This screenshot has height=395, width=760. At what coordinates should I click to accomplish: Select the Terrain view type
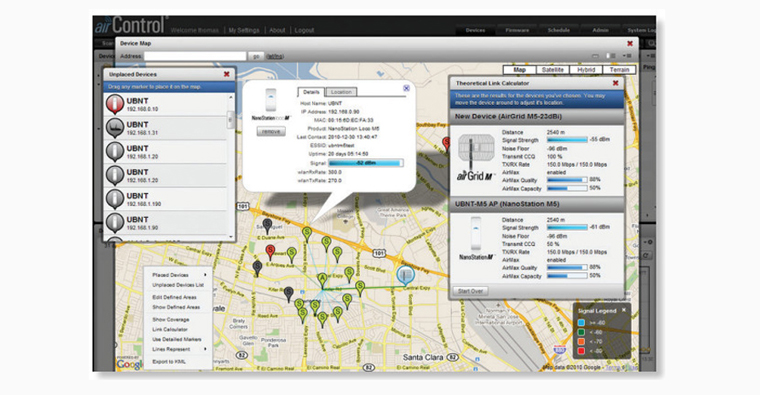tap(619, 70)
